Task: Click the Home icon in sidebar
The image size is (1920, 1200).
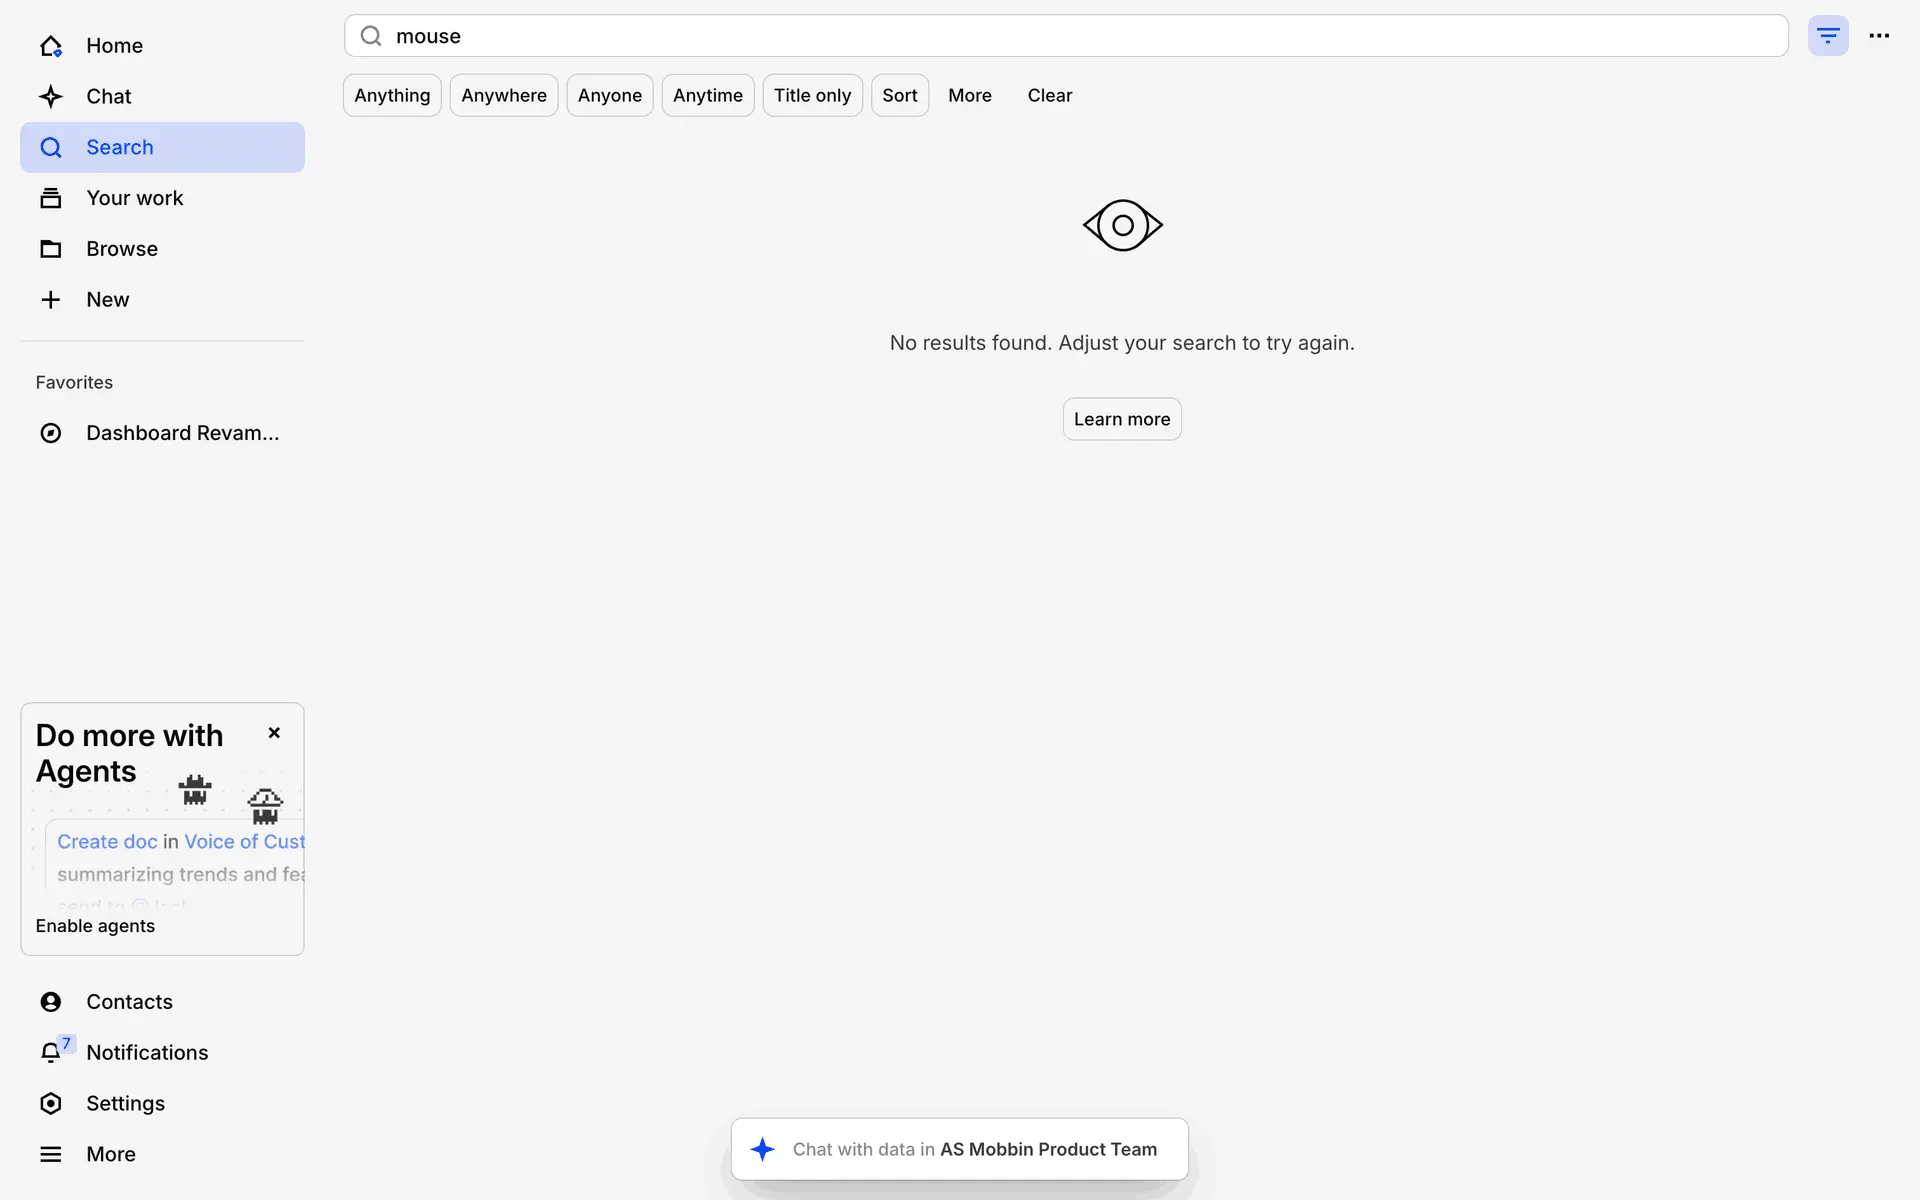Action: click(x=51, y=46)
